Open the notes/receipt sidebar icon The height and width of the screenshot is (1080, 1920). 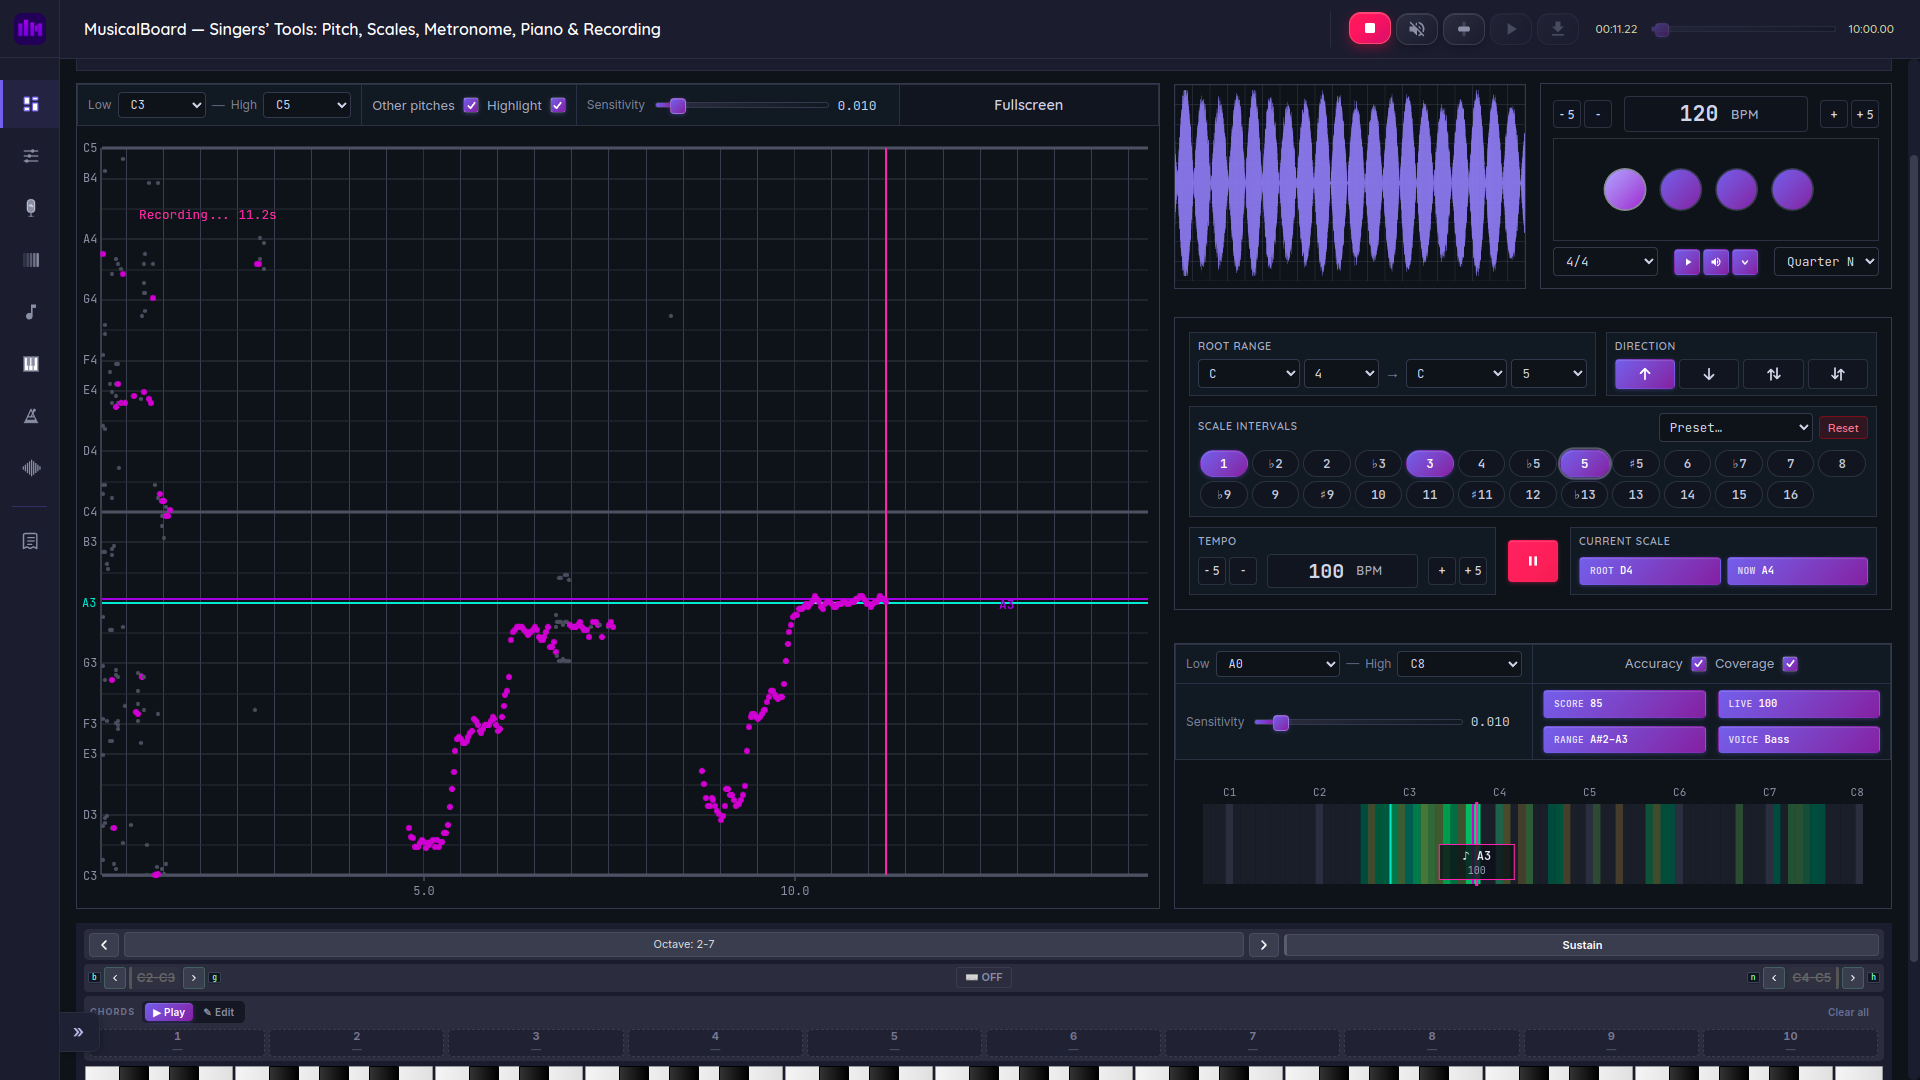[x=31, y=541]
